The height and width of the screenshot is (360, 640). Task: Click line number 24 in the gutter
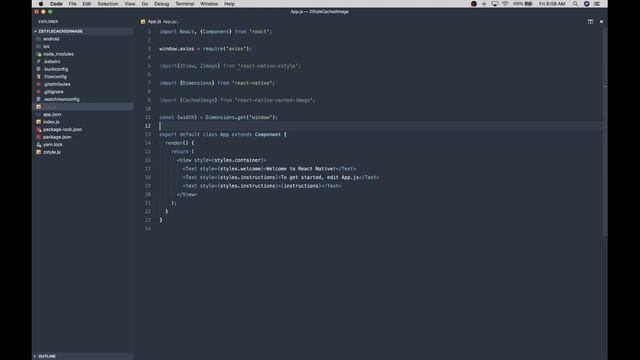tap(148, 229)
